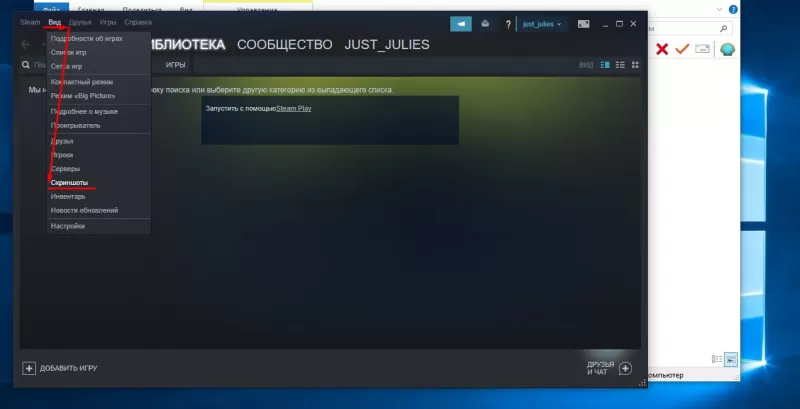Switch Explorer to large icons view

[731, 360]
